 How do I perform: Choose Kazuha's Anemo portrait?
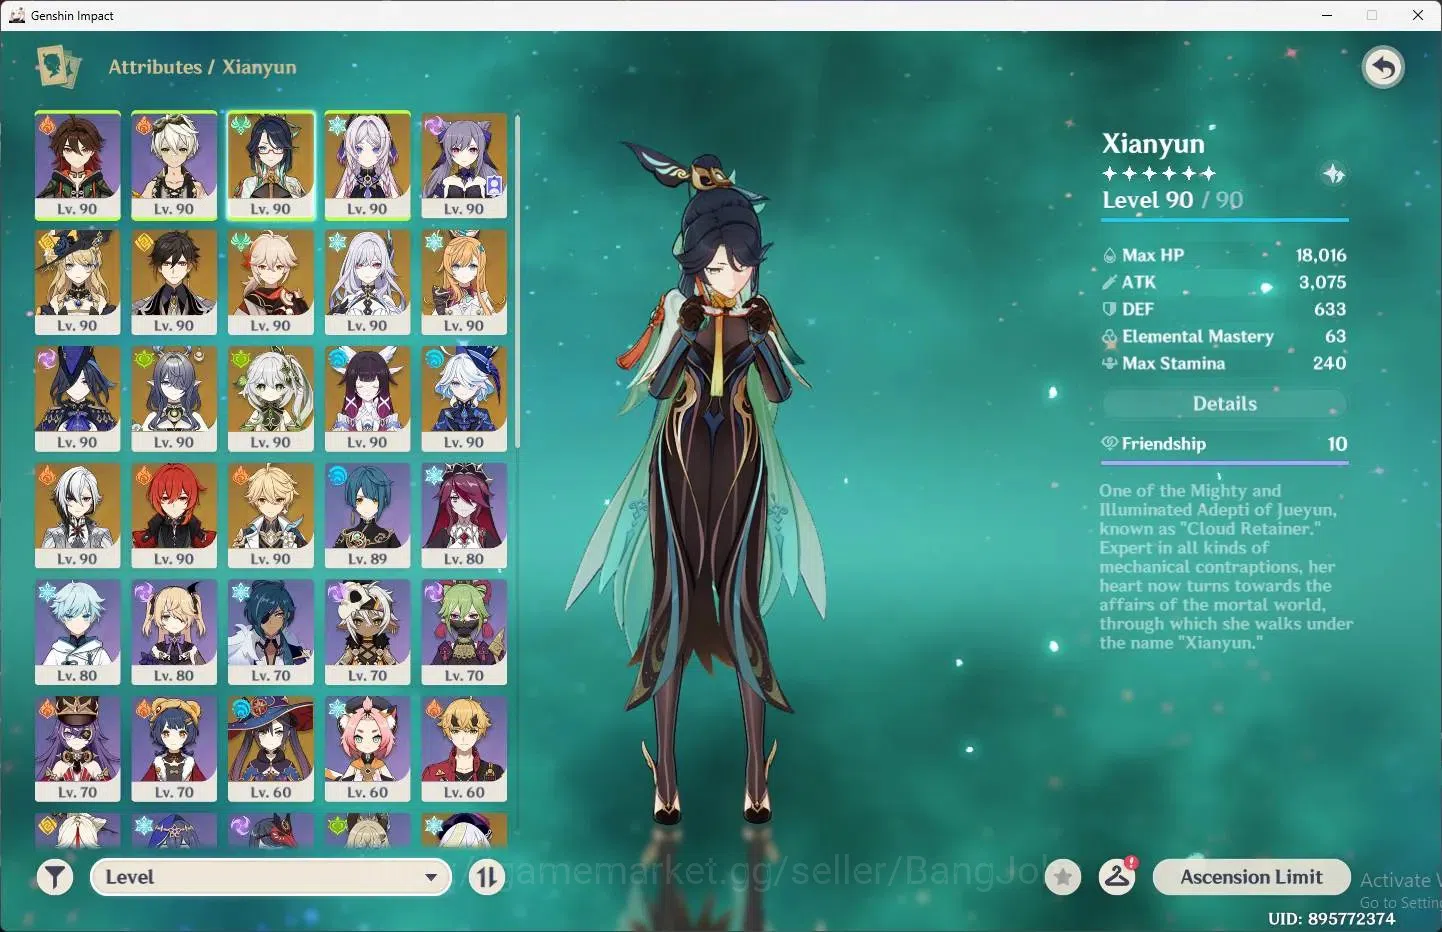(271, 282)
